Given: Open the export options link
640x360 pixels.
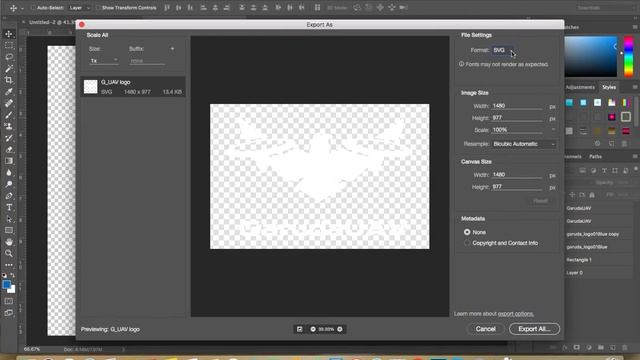Looking at the screenshot, I should (516, 314).
